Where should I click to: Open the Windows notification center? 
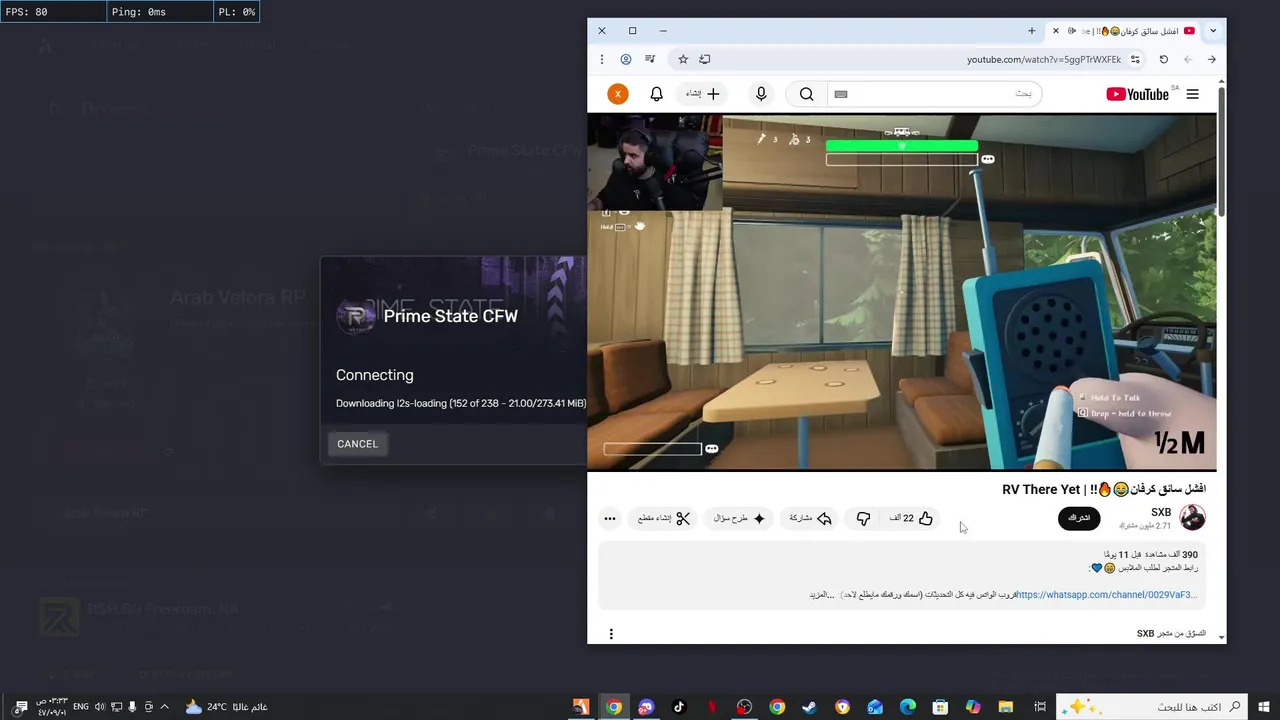(x=19, y=707)
